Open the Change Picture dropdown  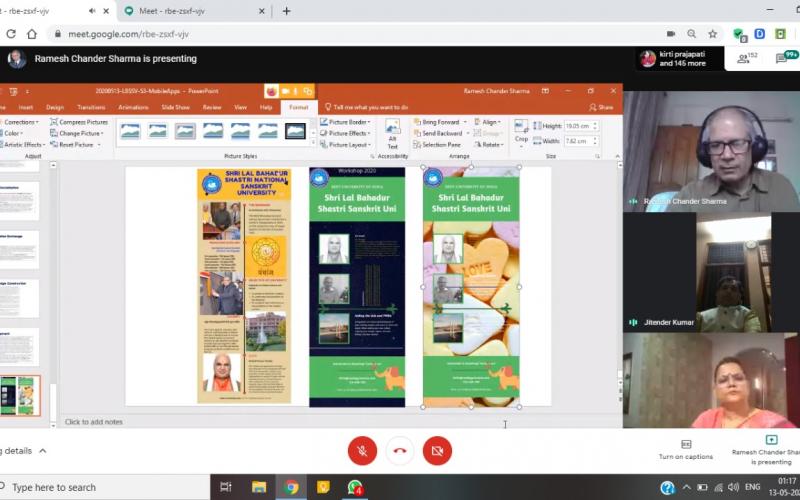click(77, 134)
